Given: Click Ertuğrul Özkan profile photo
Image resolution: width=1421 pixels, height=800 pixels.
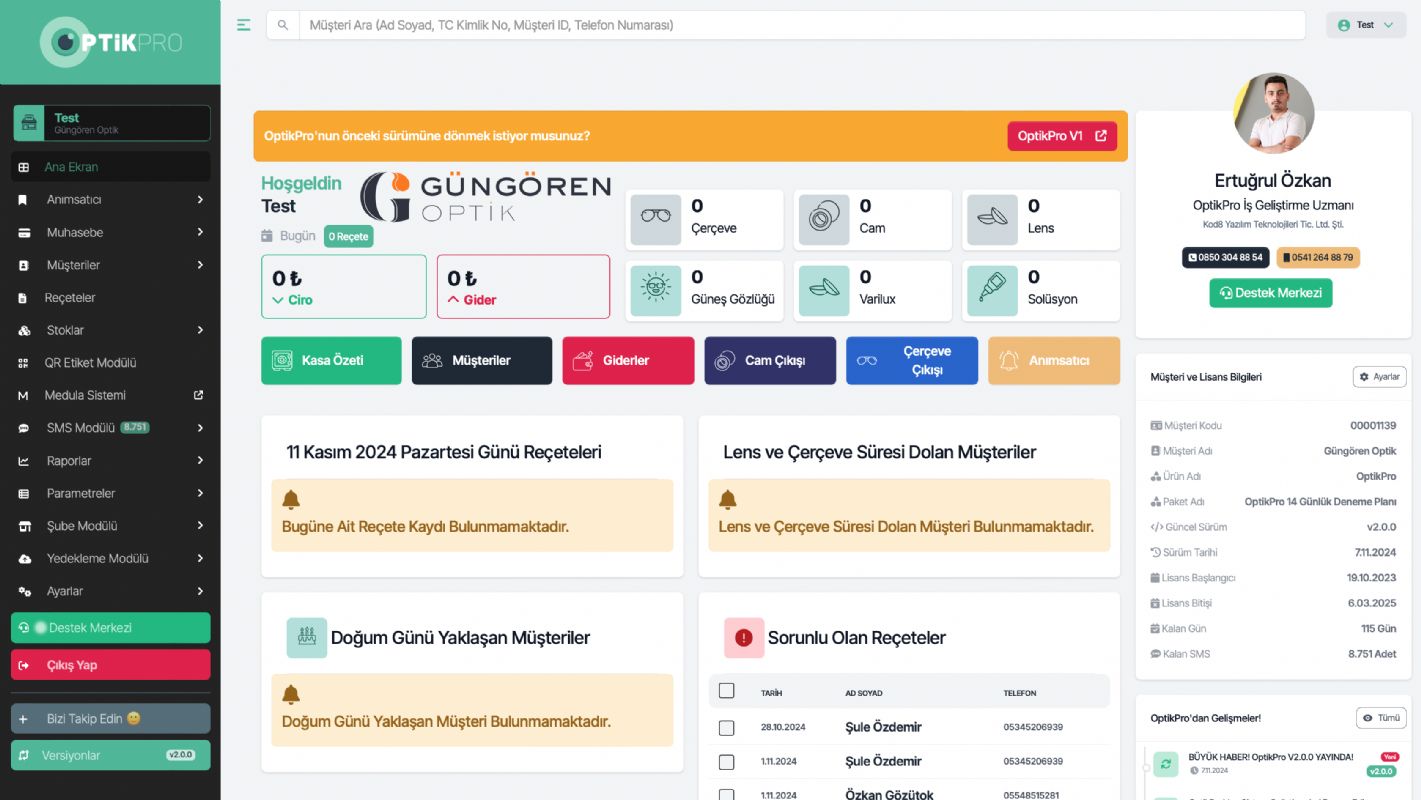Looking at the screenshot, I should pyautogui.click(x=1273, y=113).
